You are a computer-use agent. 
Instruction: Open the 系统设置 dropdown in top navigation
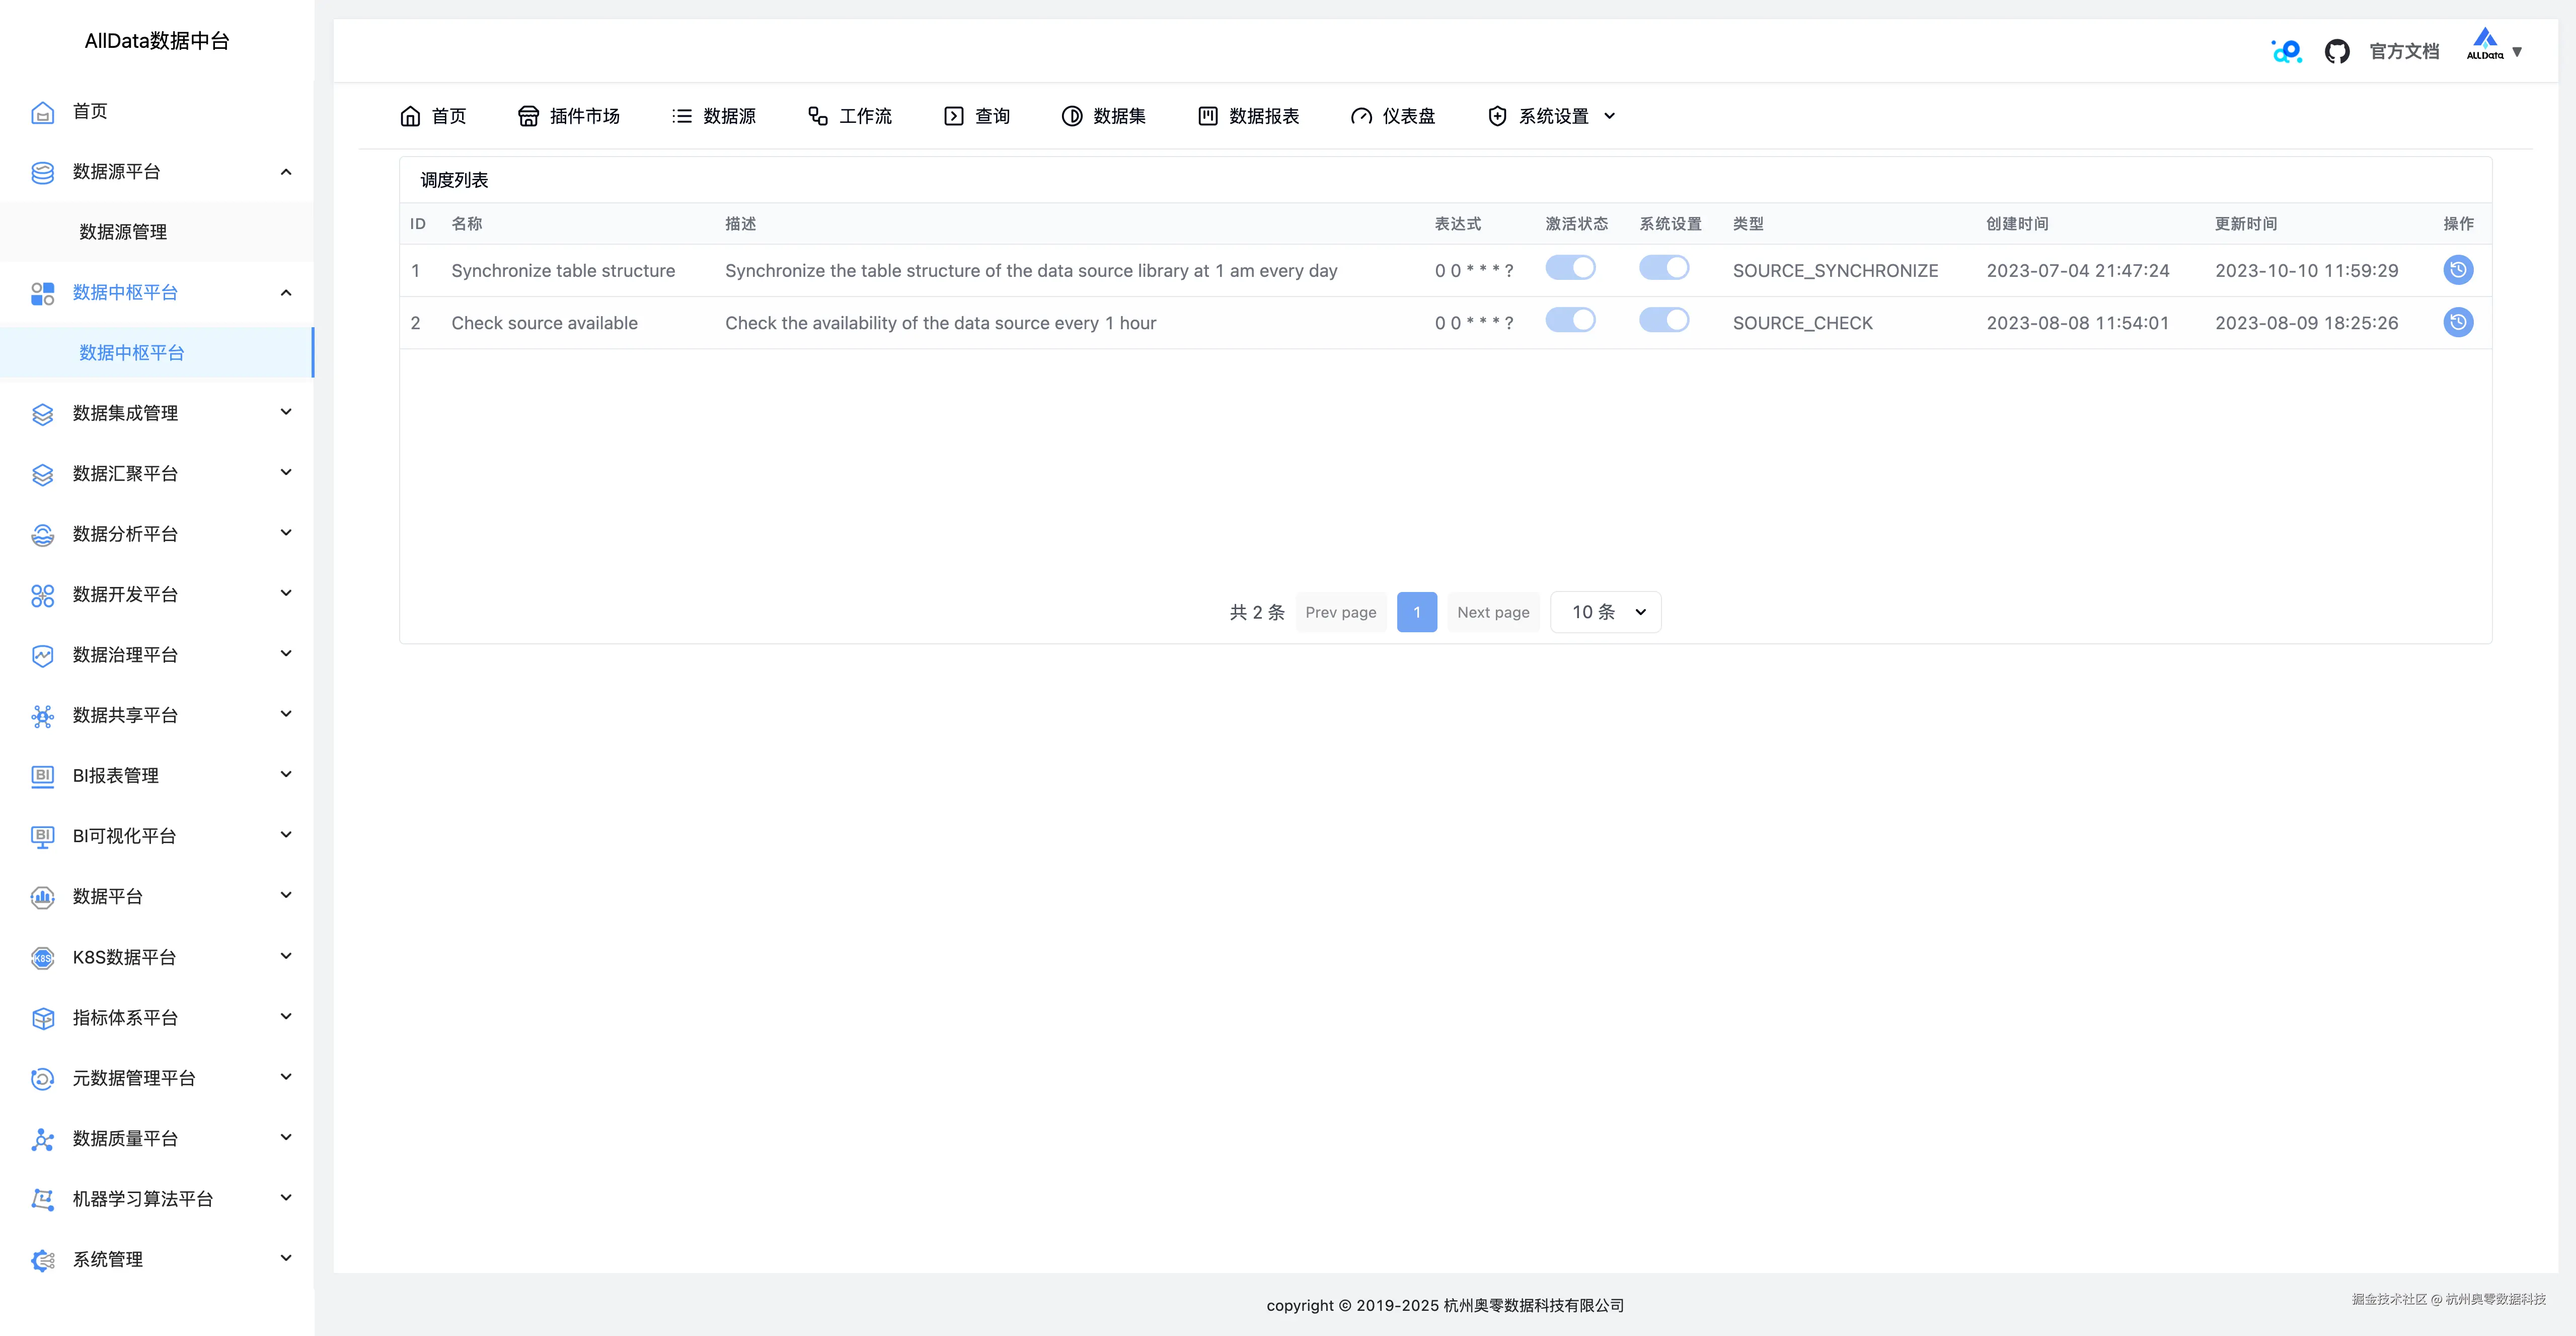pos(1552,116)
